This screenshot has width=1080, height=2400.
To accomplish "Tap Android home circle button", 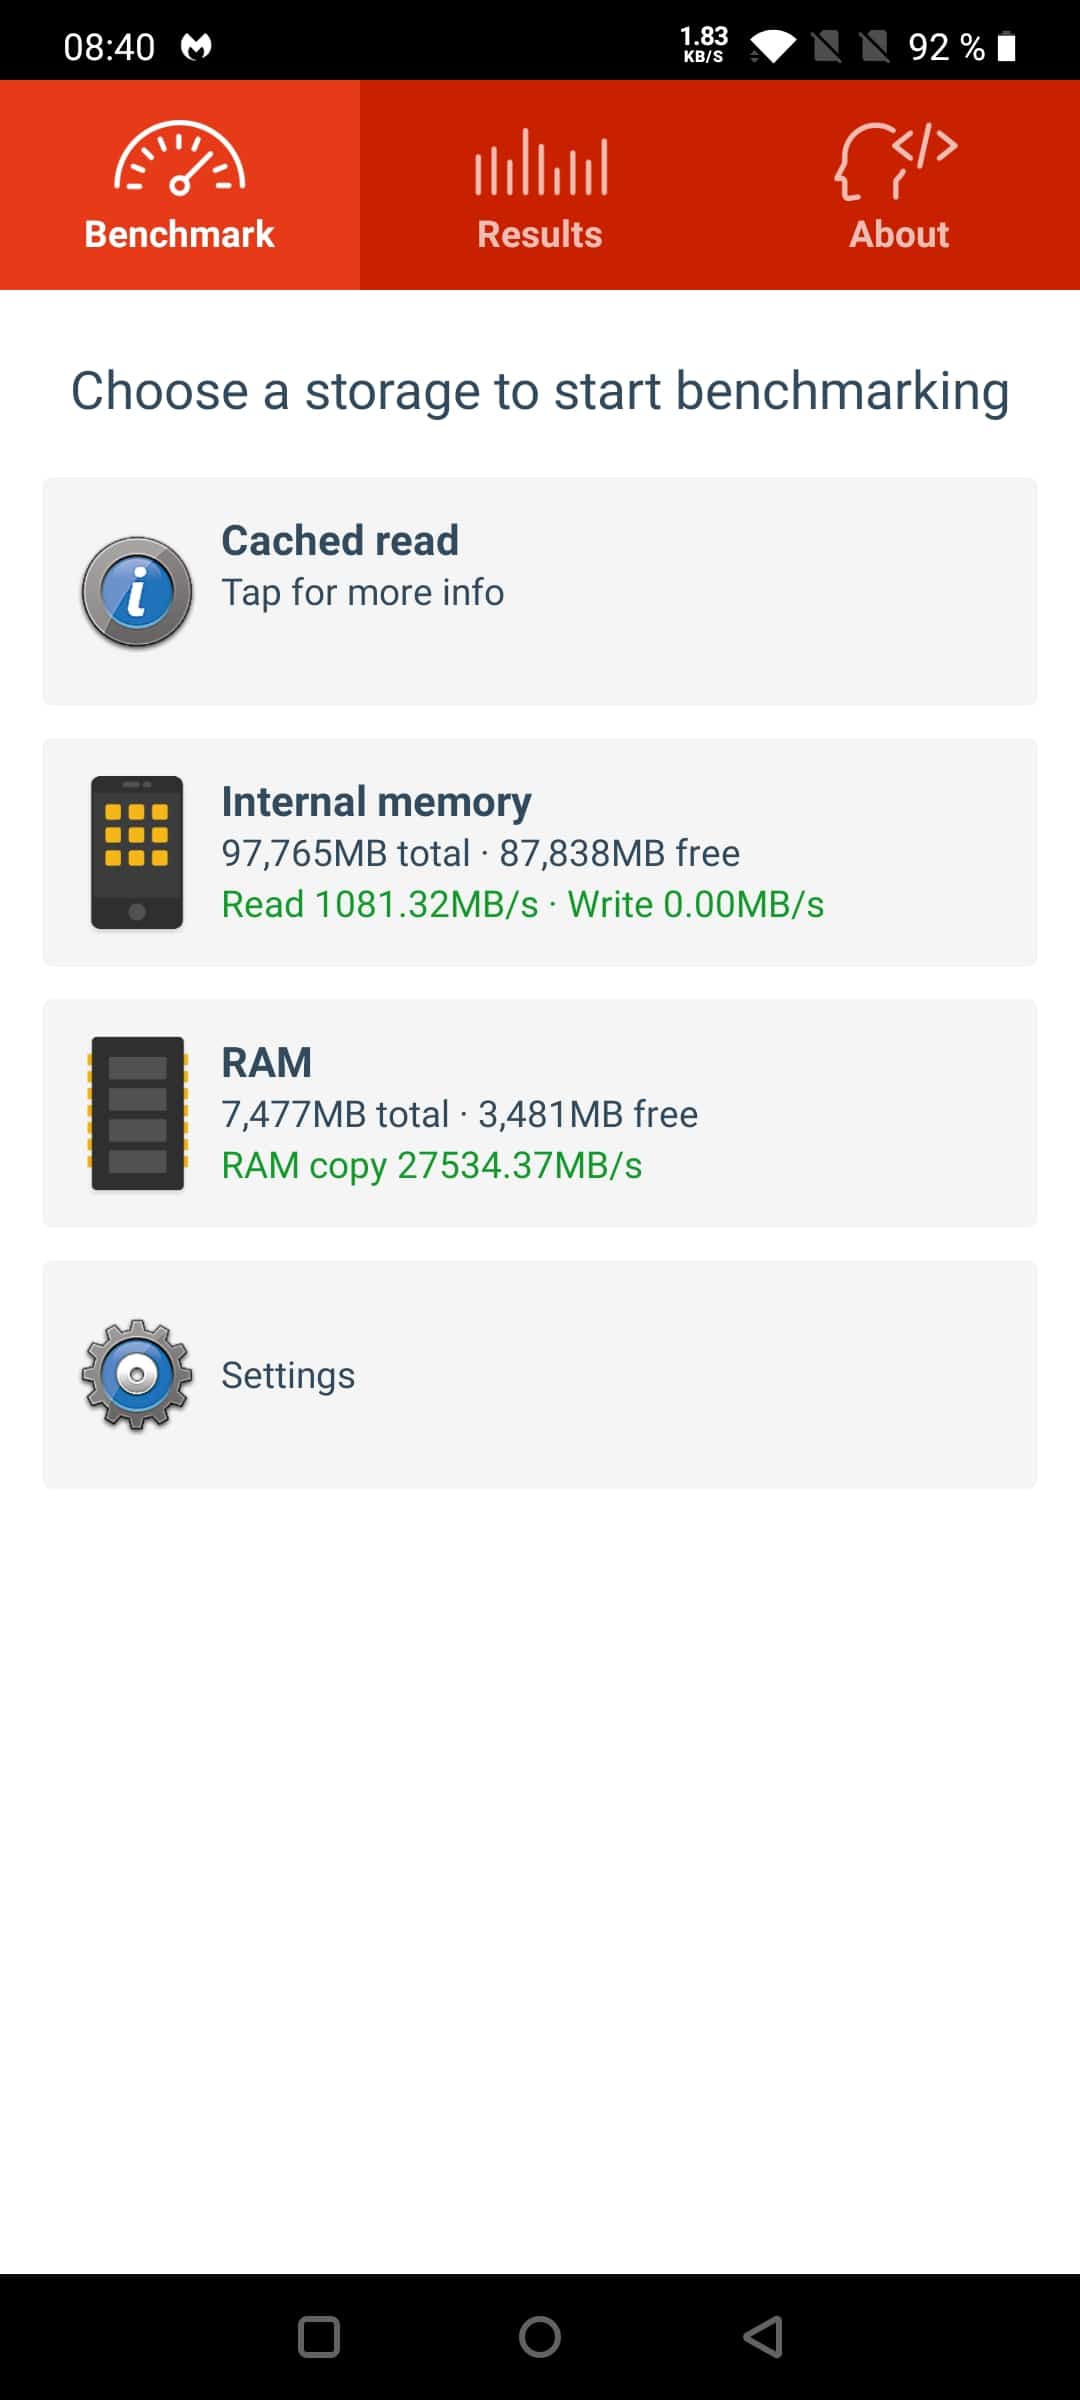I will (540, 2337).
